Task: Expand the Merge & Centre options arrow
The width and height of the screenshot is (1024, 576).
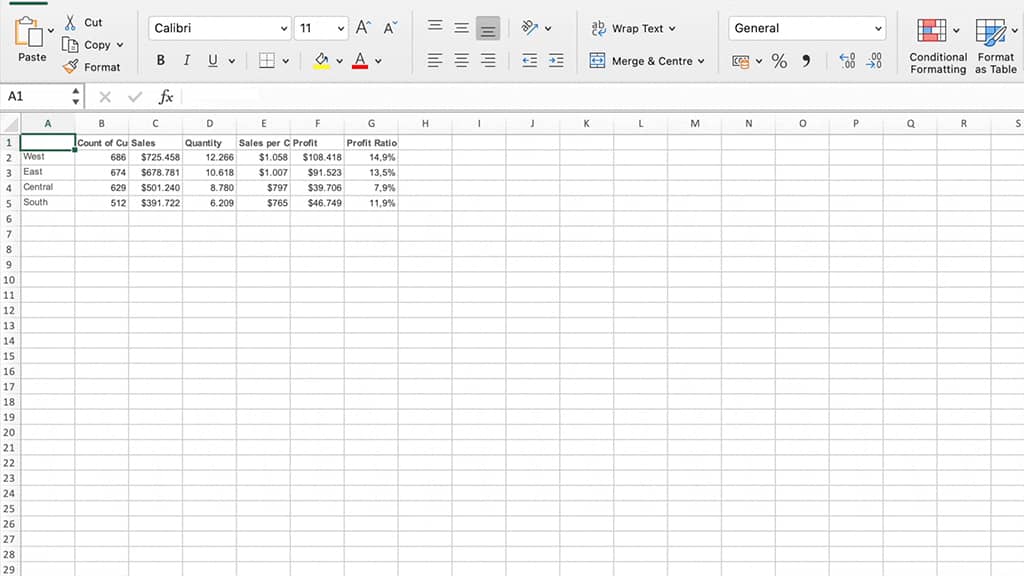Action: point(701,61)
